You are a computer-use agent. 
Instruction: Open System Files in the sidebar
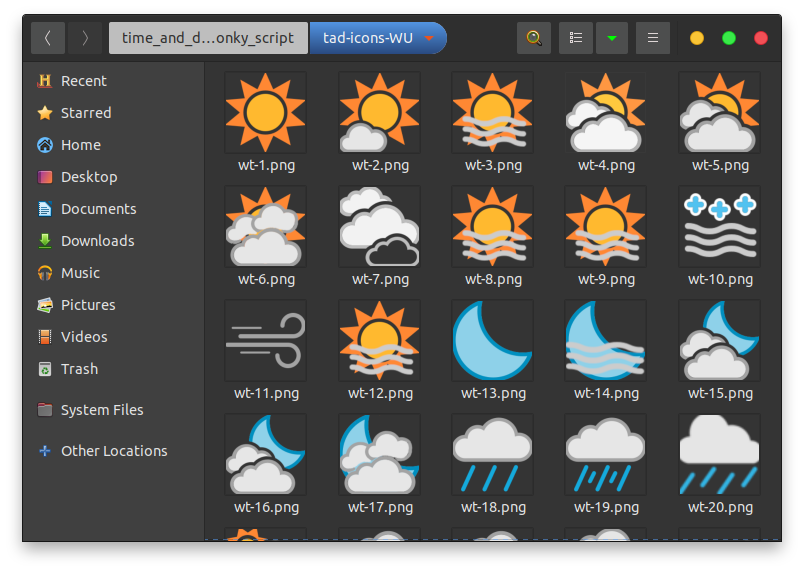coord(113,410)
